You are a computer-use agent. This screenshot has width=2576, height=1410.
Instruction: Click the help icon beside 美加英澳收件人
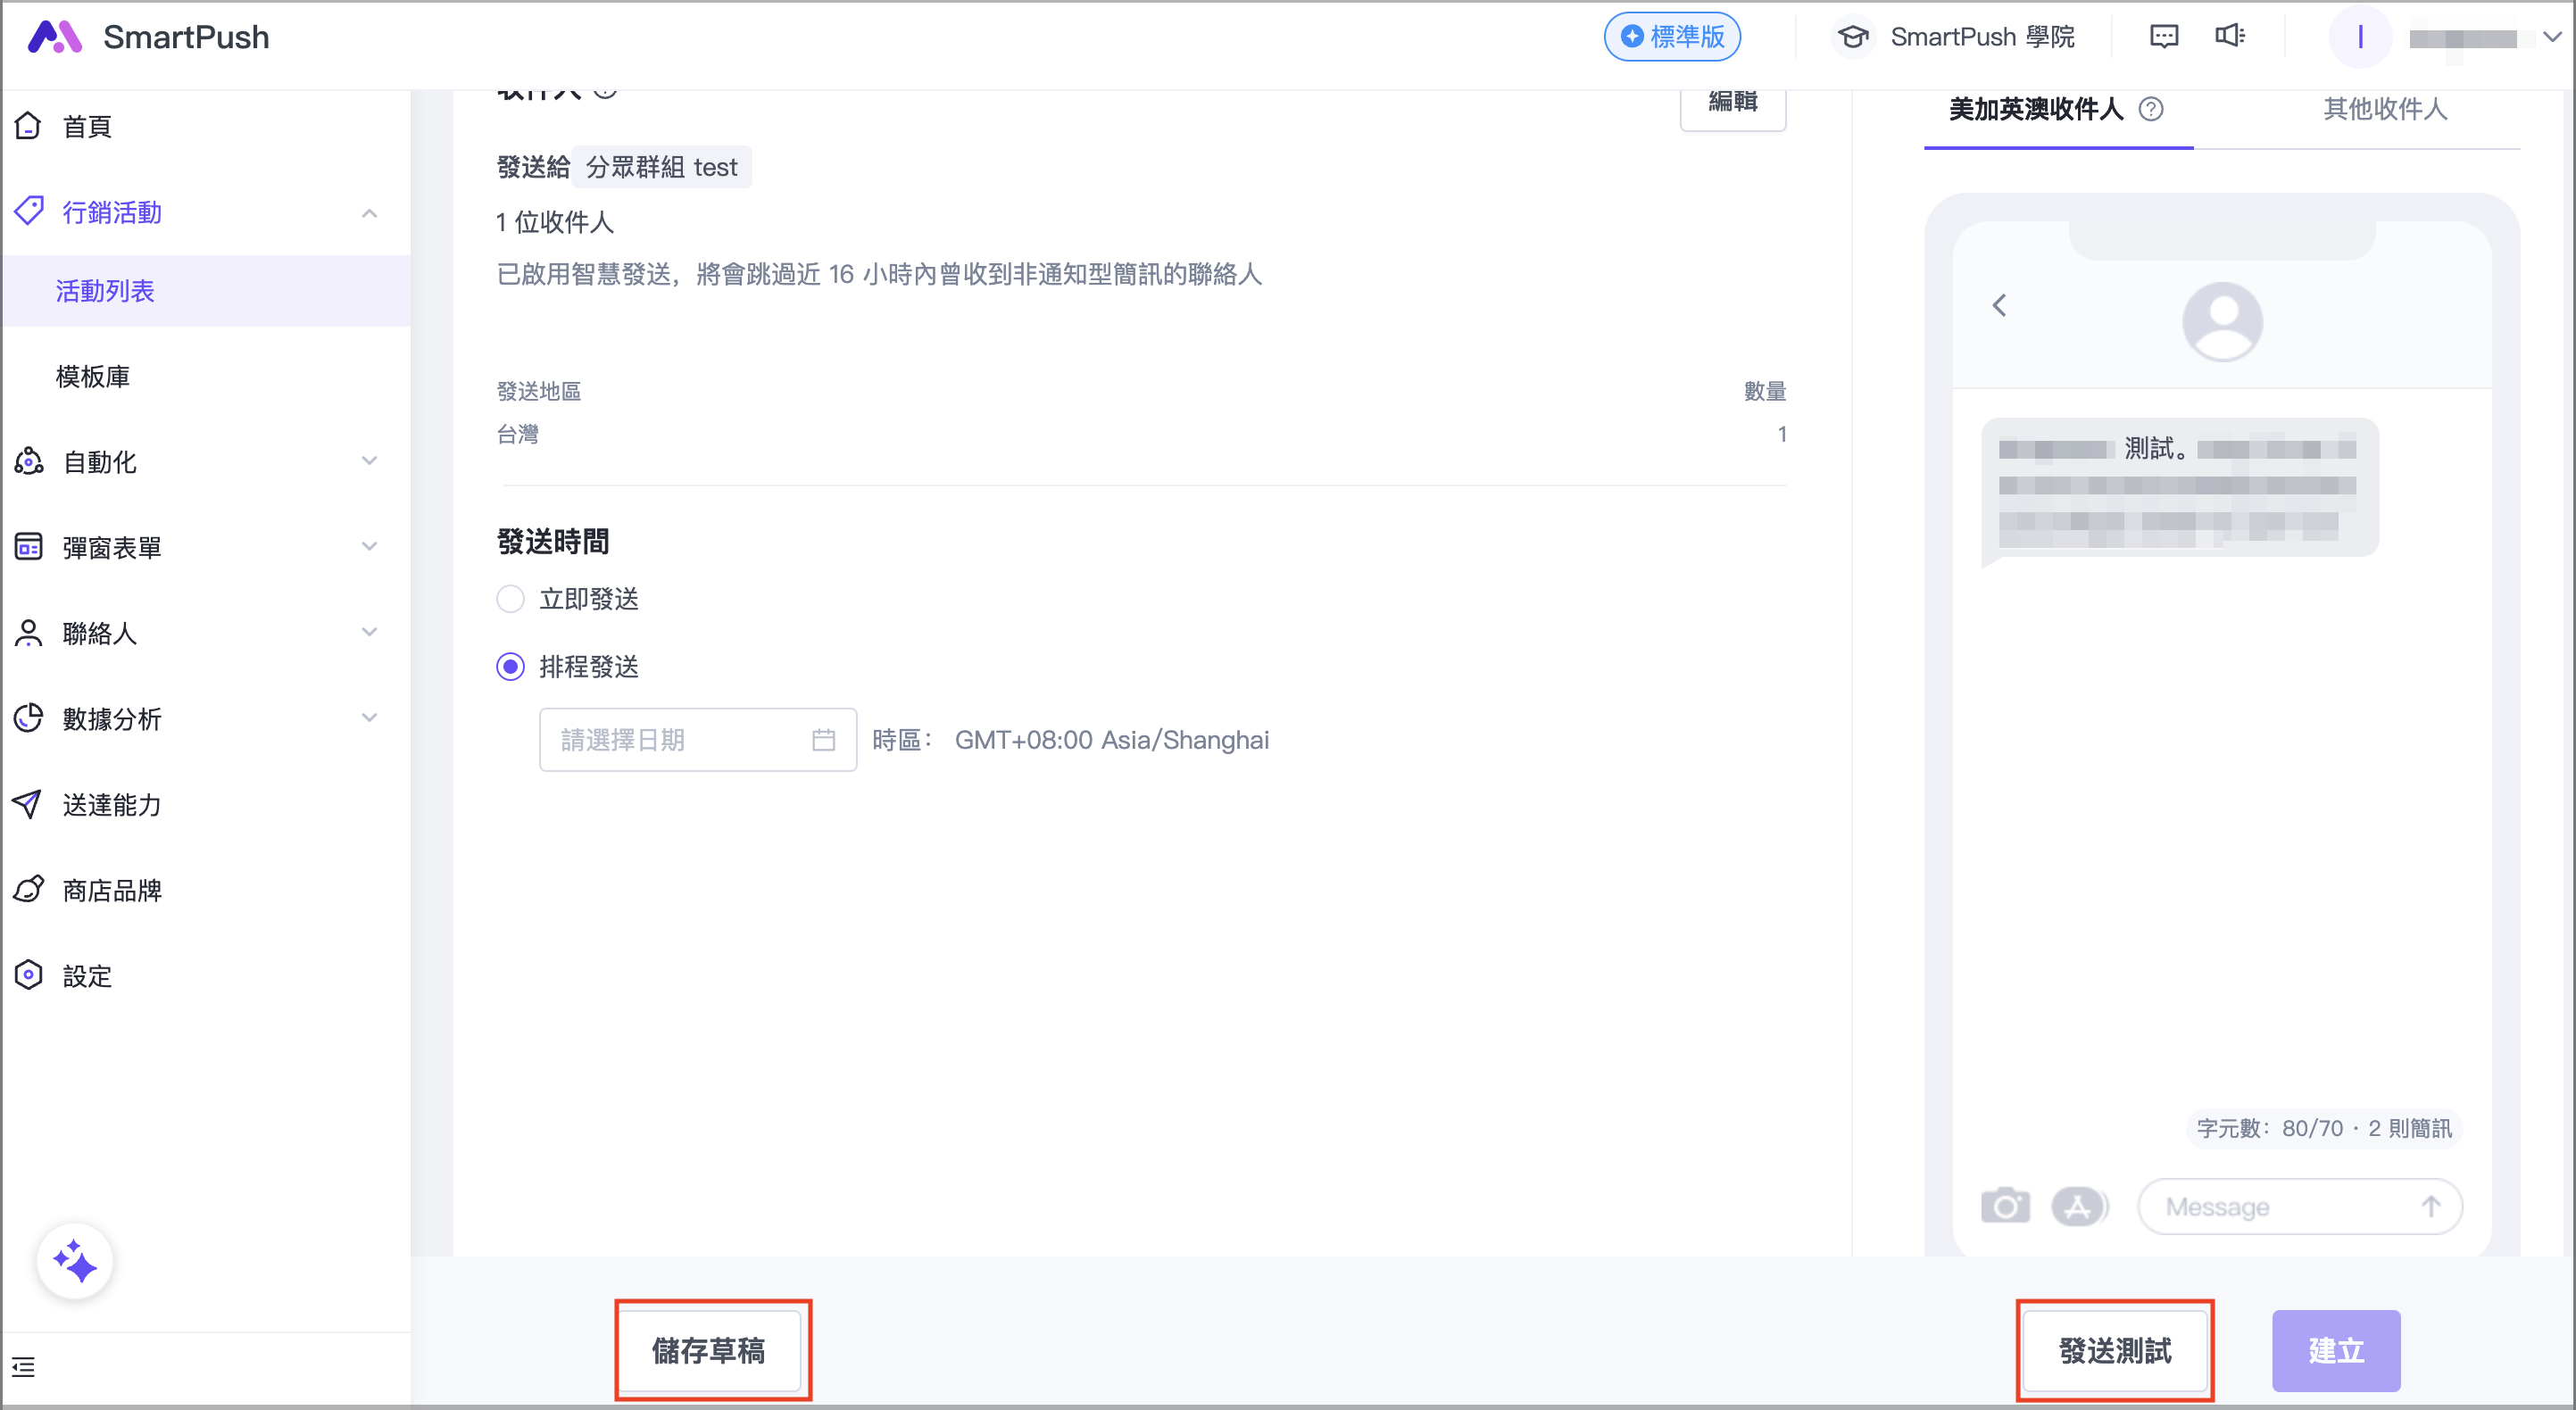point(2151,109)
